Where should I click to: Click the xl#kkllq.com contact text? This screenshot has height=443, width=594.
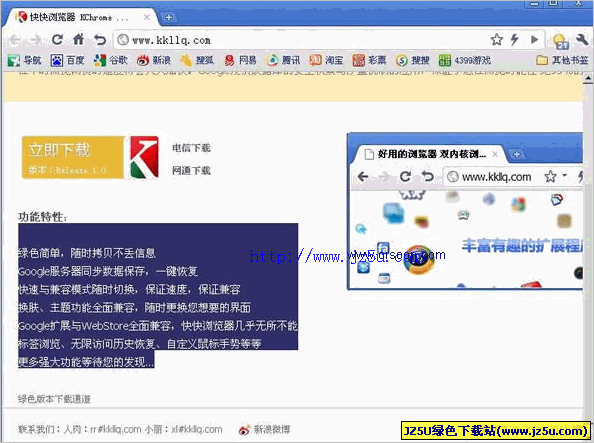click(197, 429)
